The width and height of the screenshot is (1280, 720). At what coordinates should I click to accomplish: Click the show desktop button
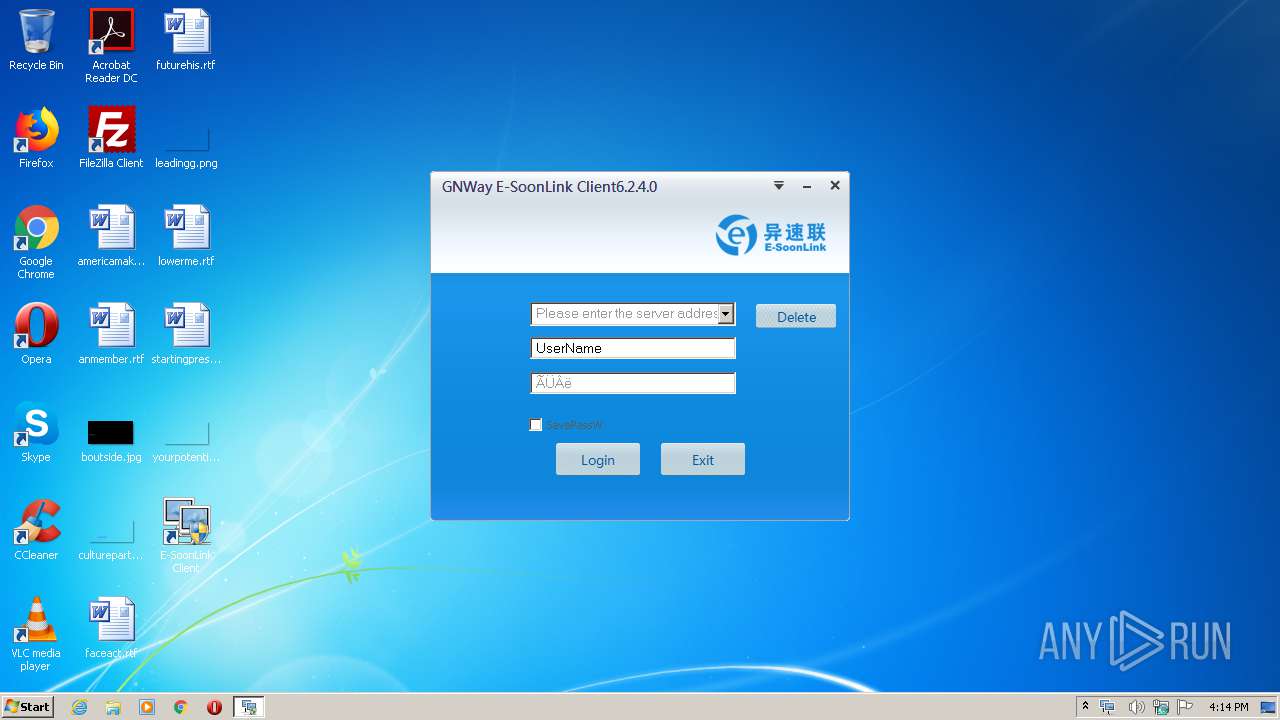[x=1268, y=707]
